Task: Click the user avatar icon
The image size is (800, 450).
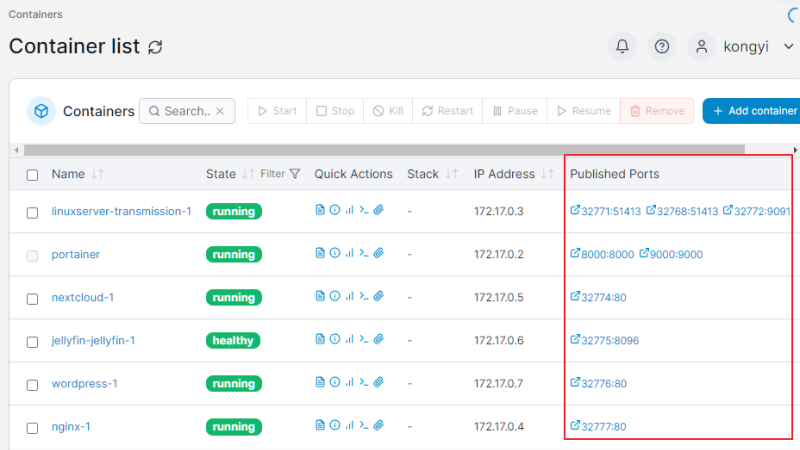Action: [x=702, y=46]
